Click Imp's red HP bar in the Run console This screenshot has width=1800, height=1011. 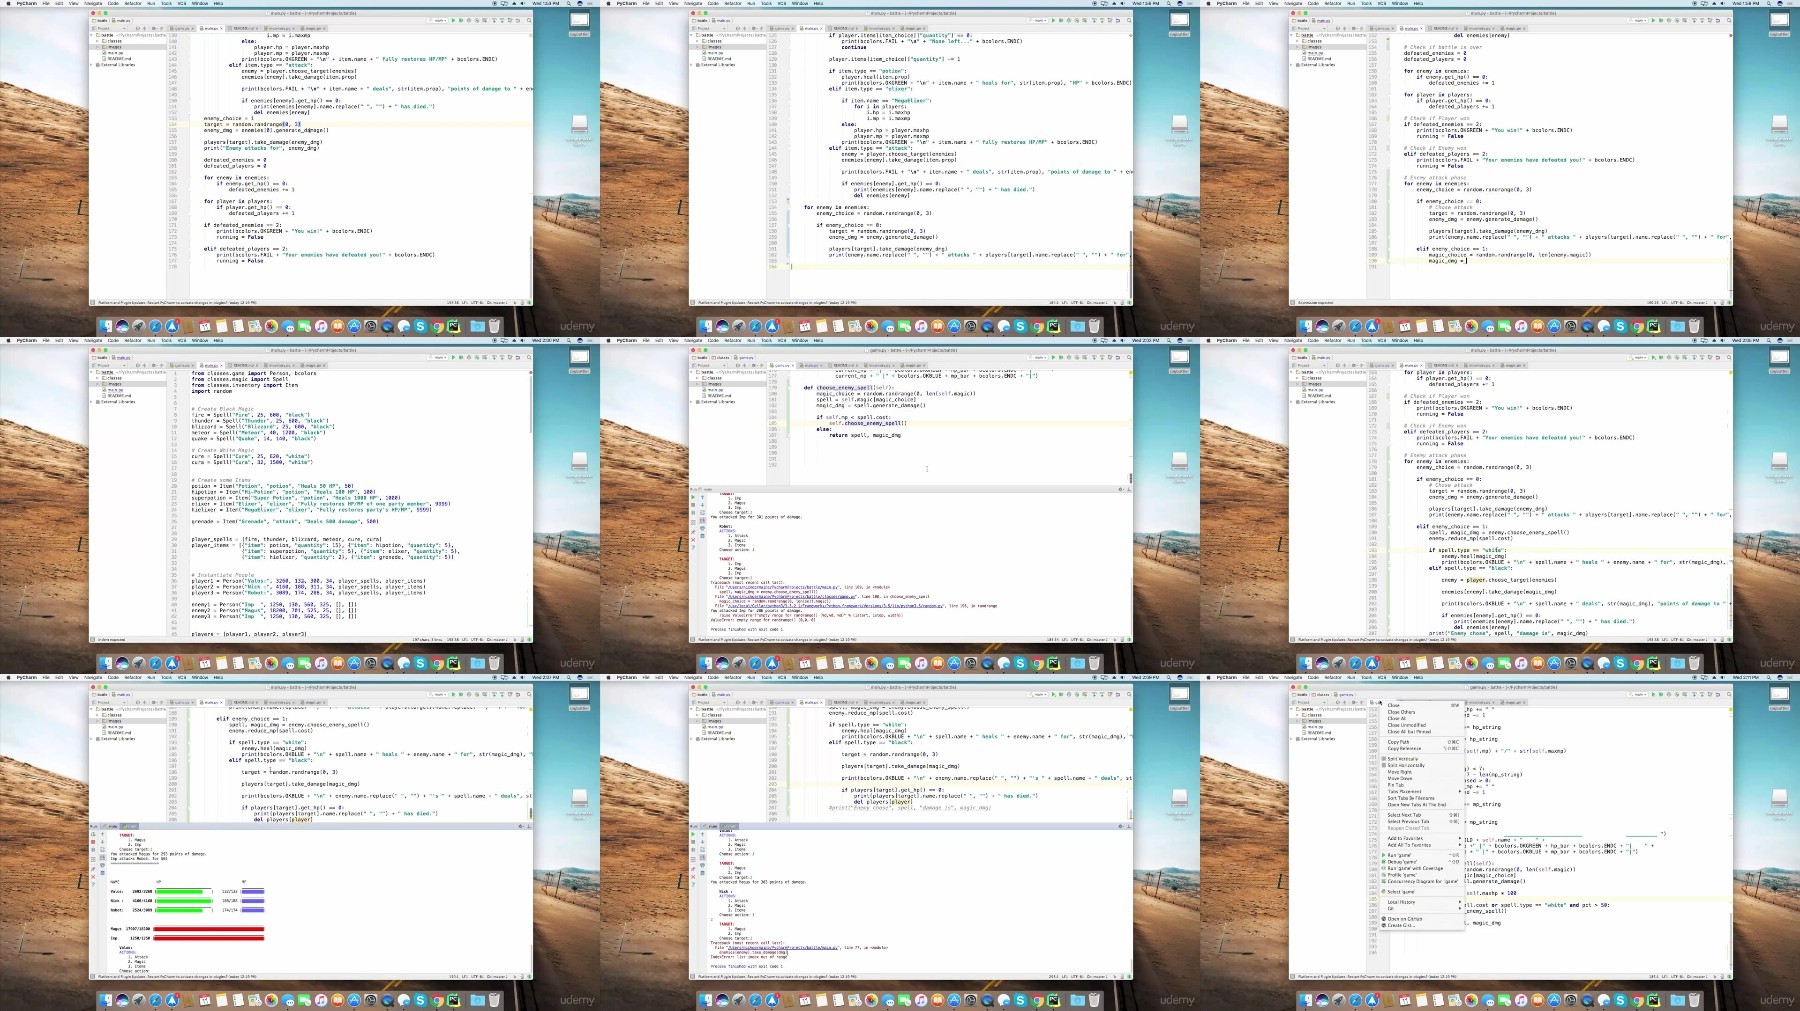209,938
